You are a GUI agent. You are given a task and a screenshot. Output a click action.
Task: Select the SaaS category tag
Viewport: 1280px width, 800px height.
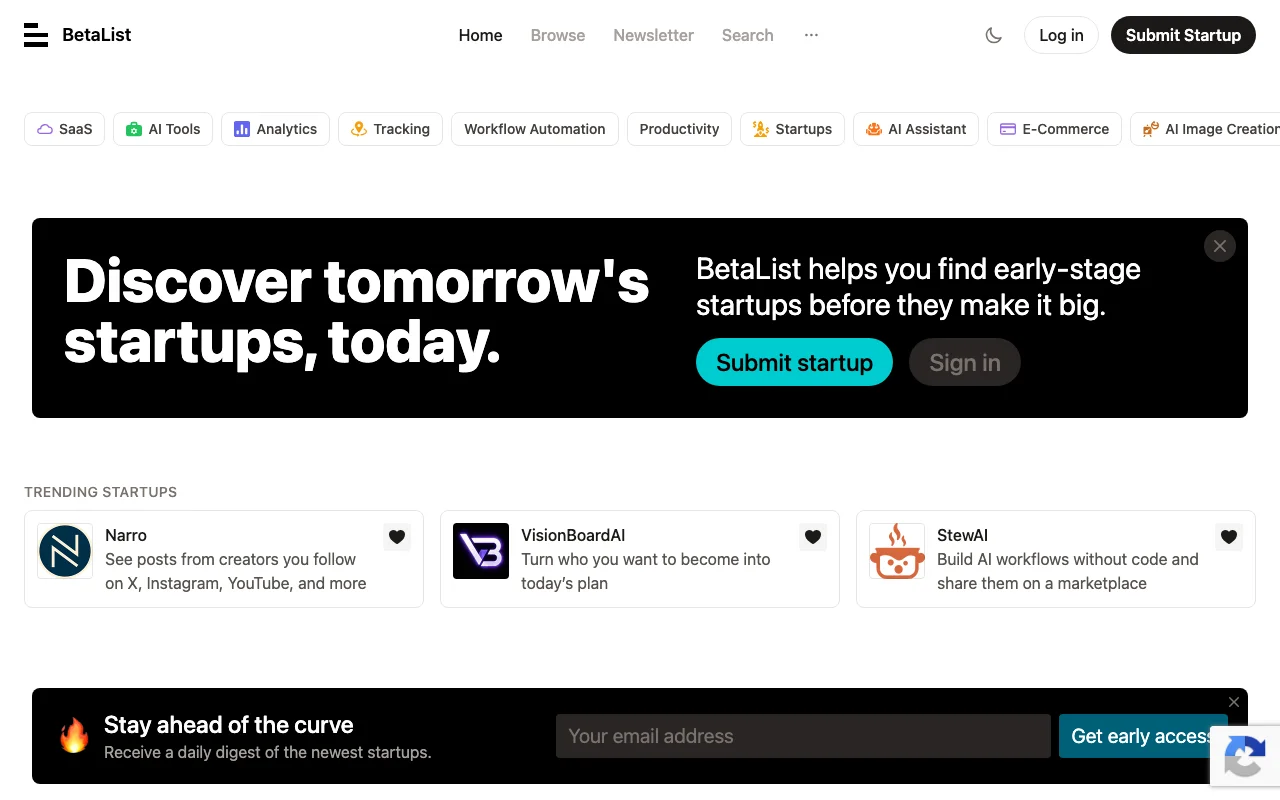[x=65, y=129]
